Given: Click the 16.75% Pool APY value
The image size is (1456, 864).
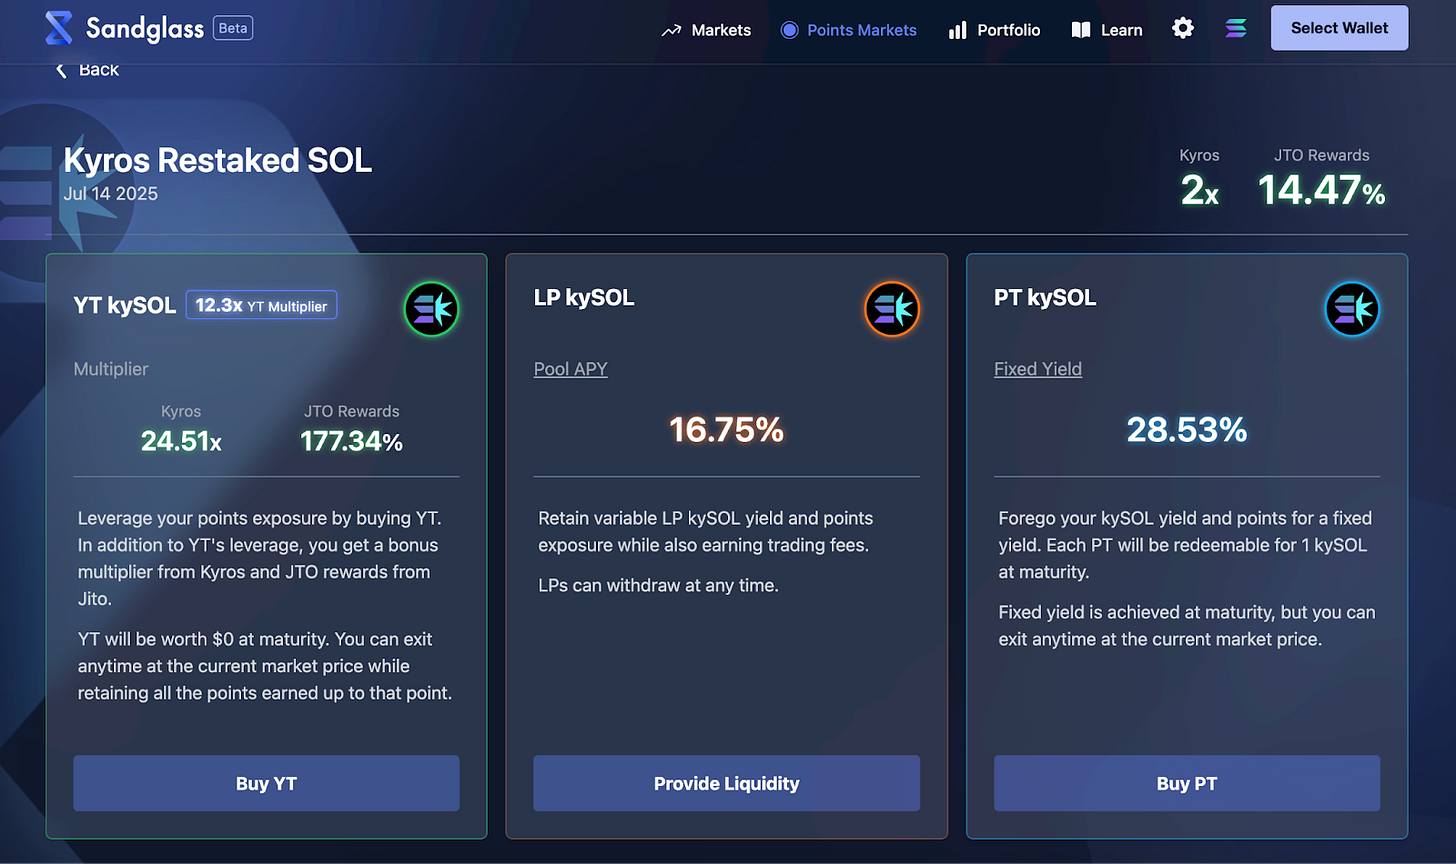Looking at the screenshot, I should pyautogui.click(x=726, y=429).
